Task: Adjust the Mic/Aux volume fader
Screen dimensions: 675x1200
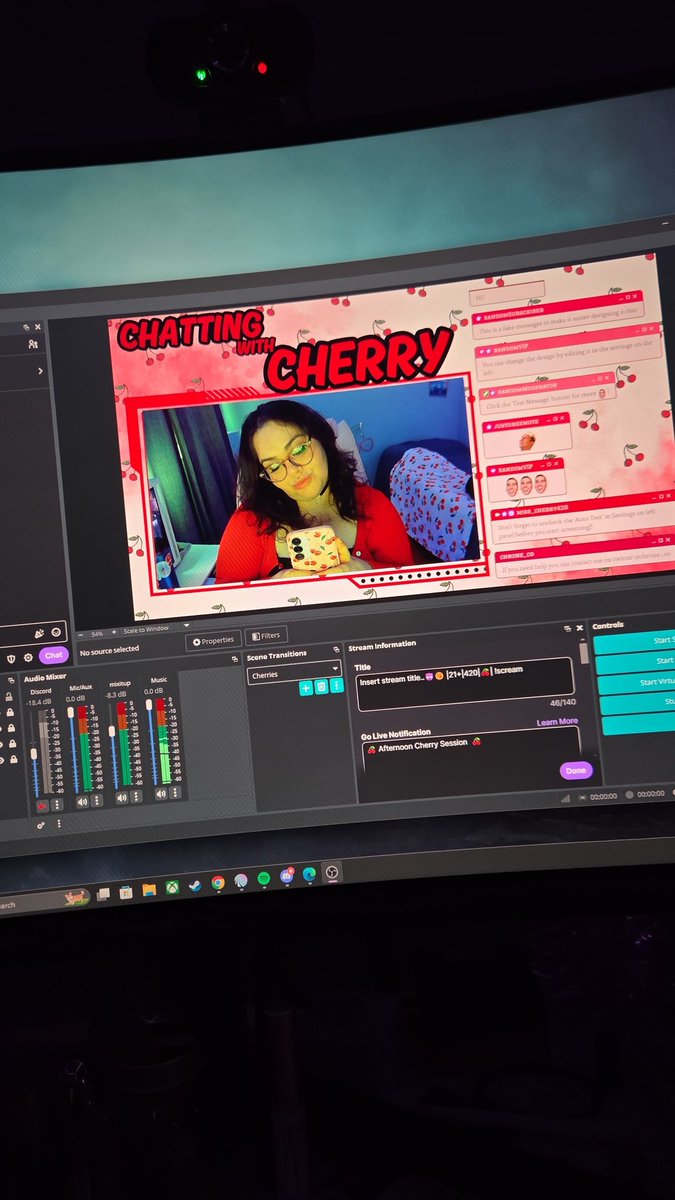Action: coord(71,712)
